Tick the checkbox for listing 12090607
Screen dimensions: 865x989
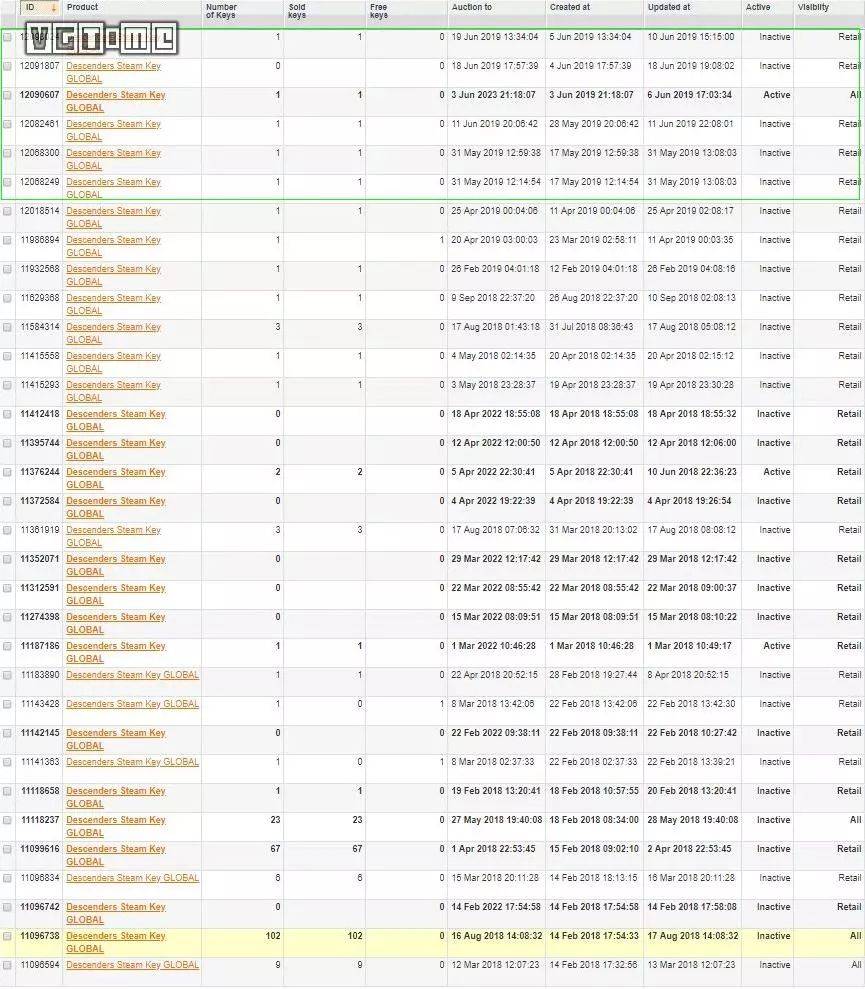click(8, 96)
